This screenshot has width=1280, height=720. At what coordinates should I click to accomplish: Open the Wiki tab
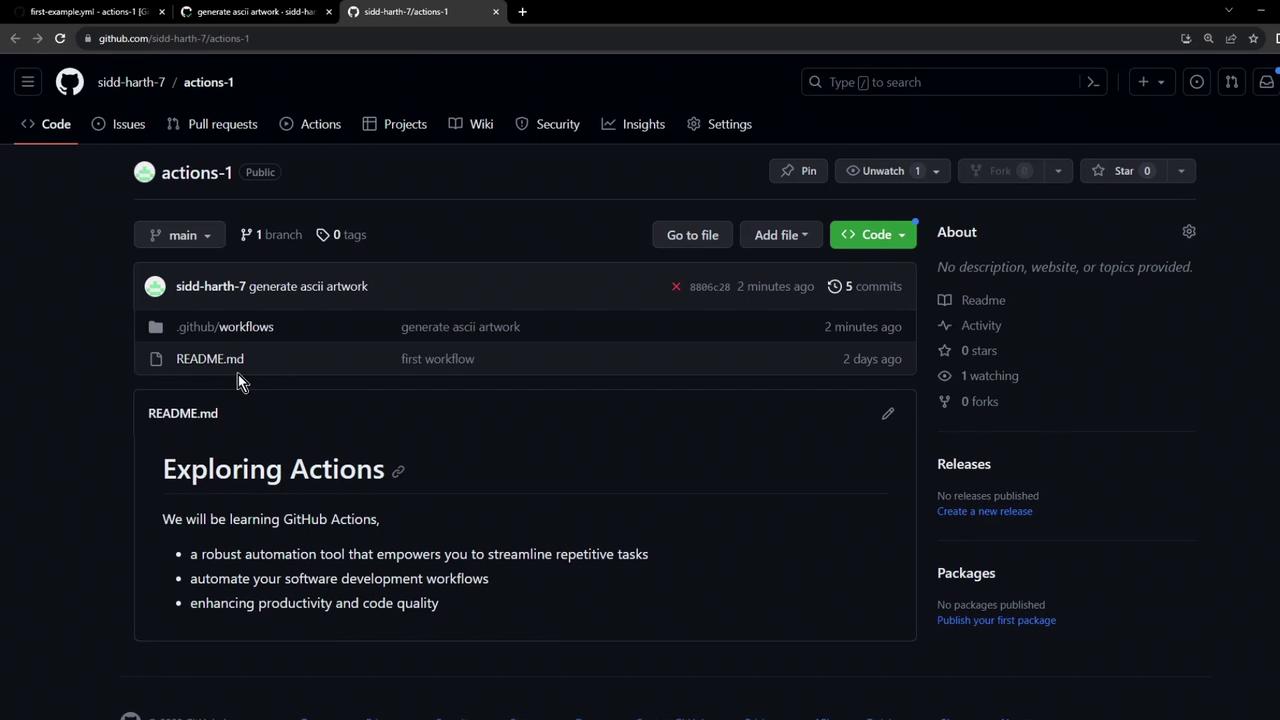(x=471, y=124)
